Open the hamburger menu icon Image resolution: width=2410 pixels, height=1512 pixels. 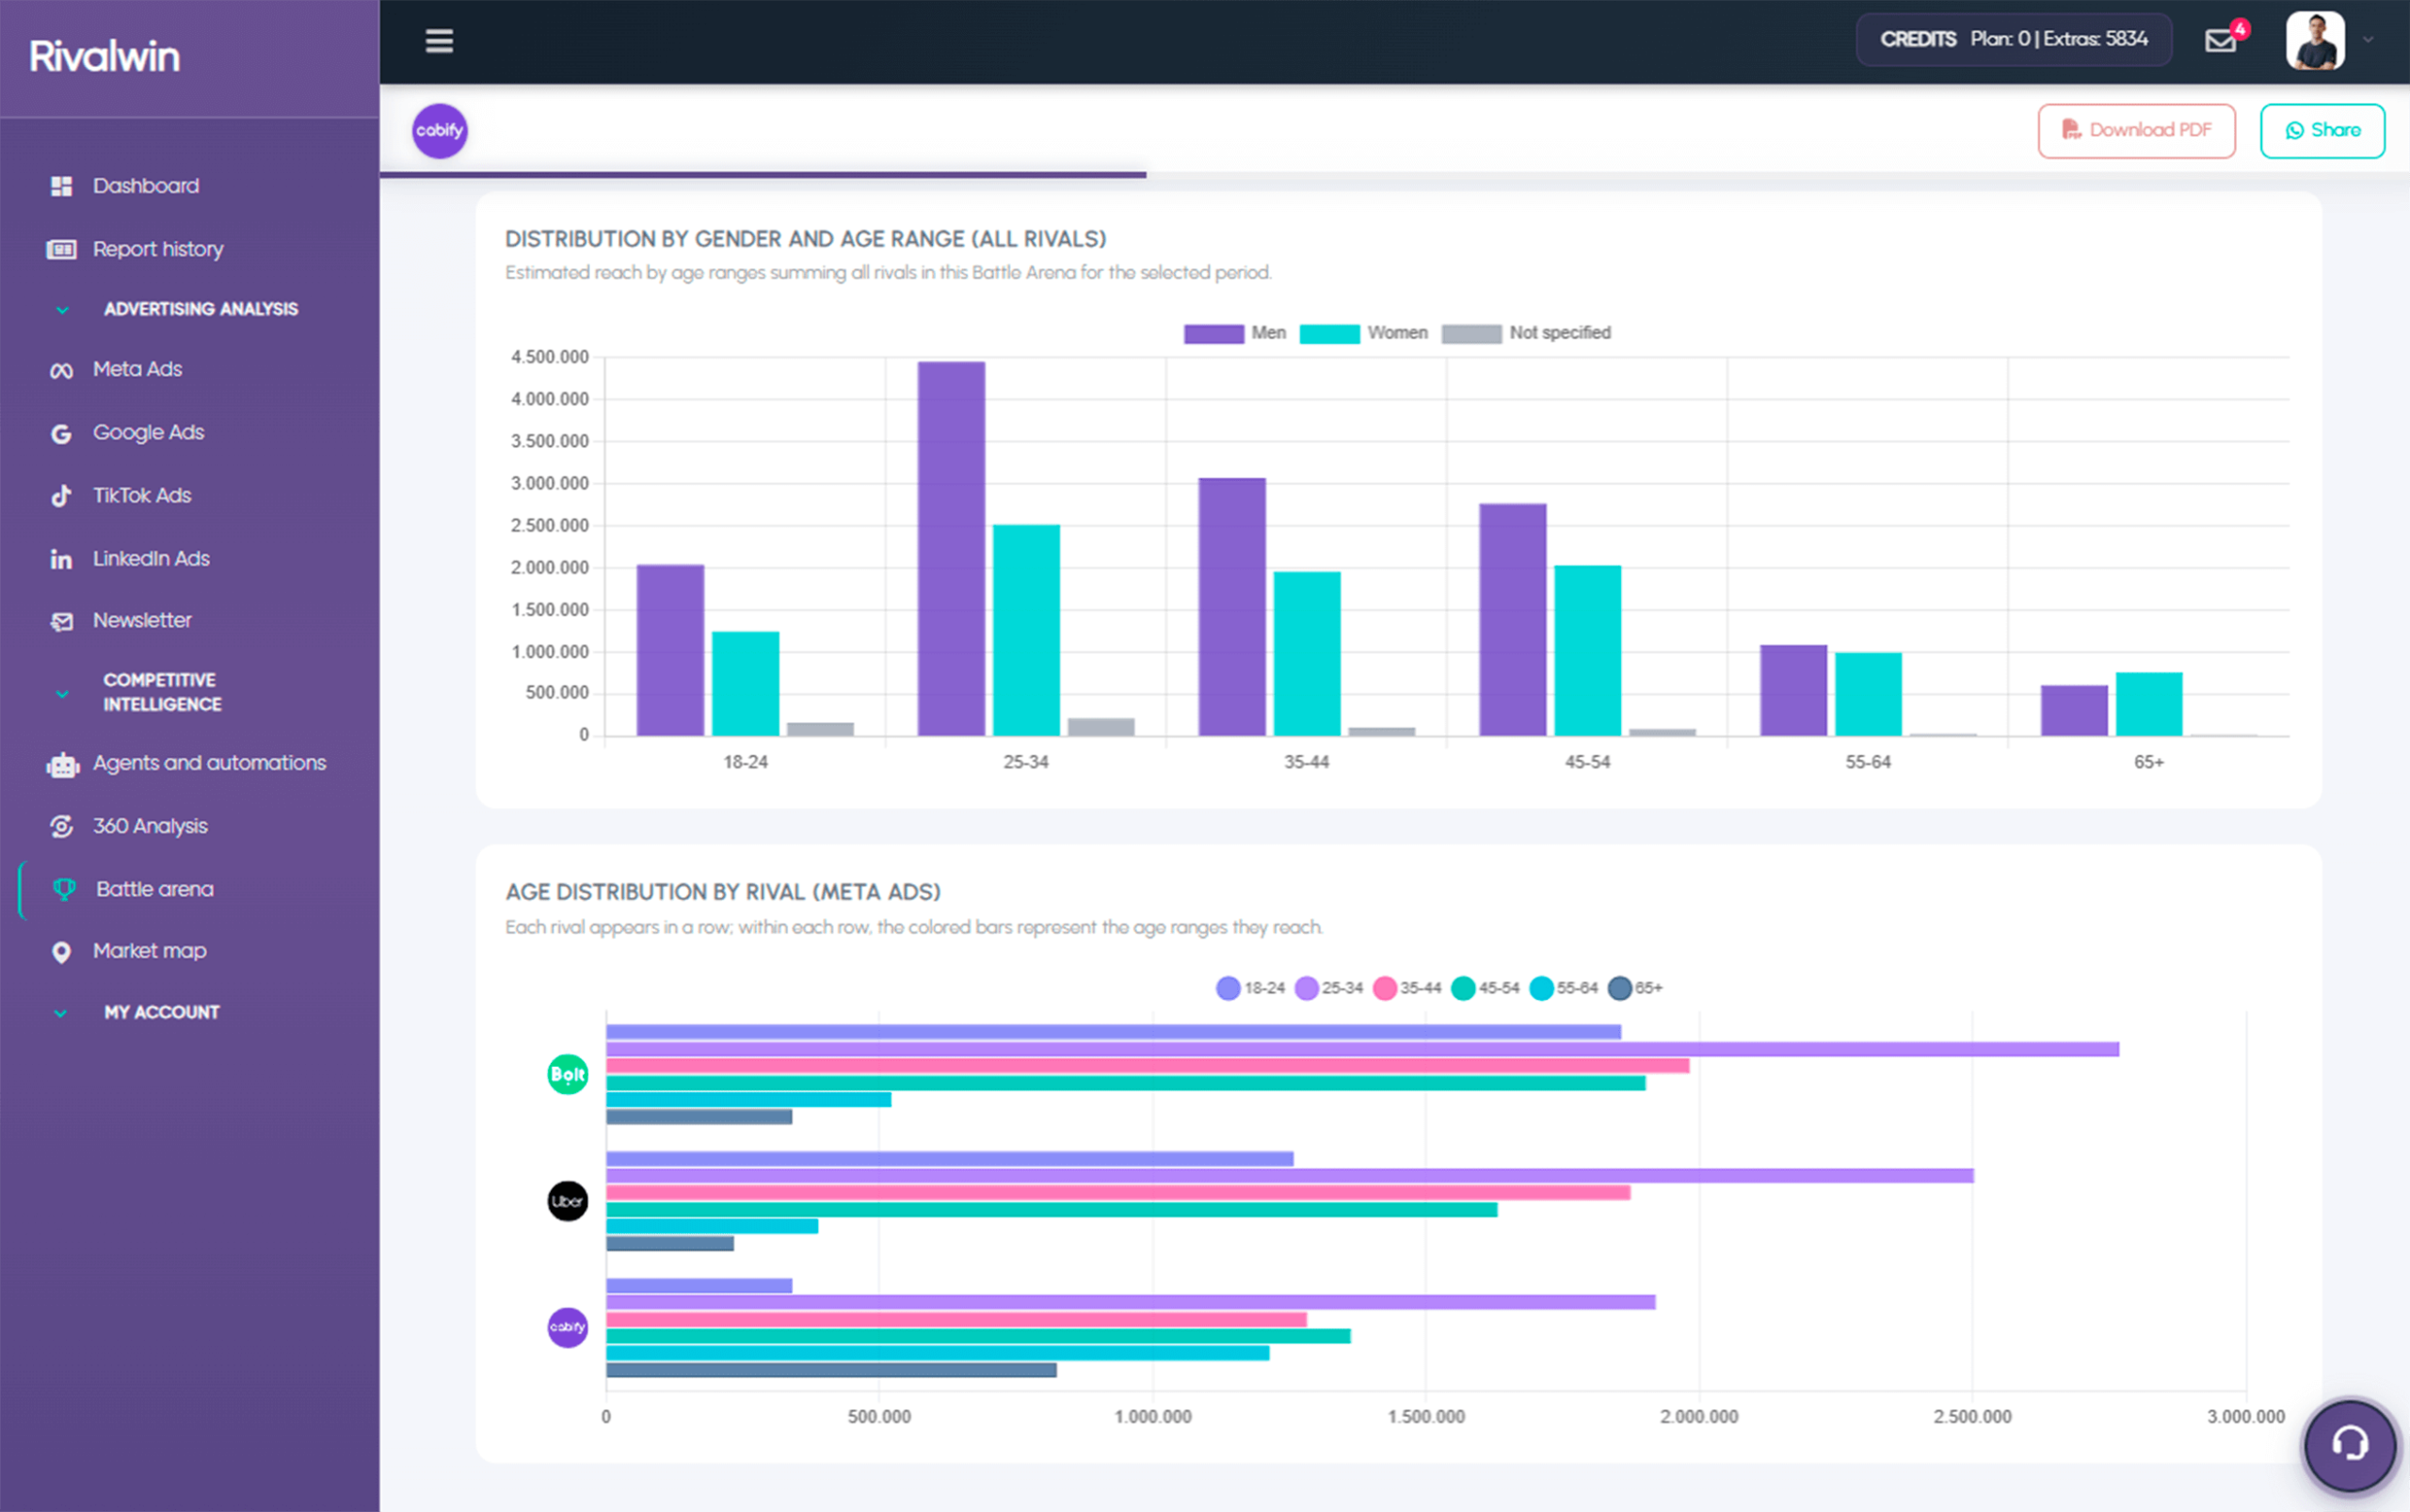tap(439, 41)
